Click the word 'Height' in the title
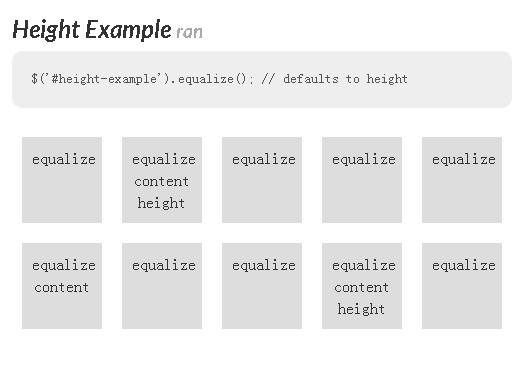The width and height of the screenshot is (523, 369). [46, 30]
